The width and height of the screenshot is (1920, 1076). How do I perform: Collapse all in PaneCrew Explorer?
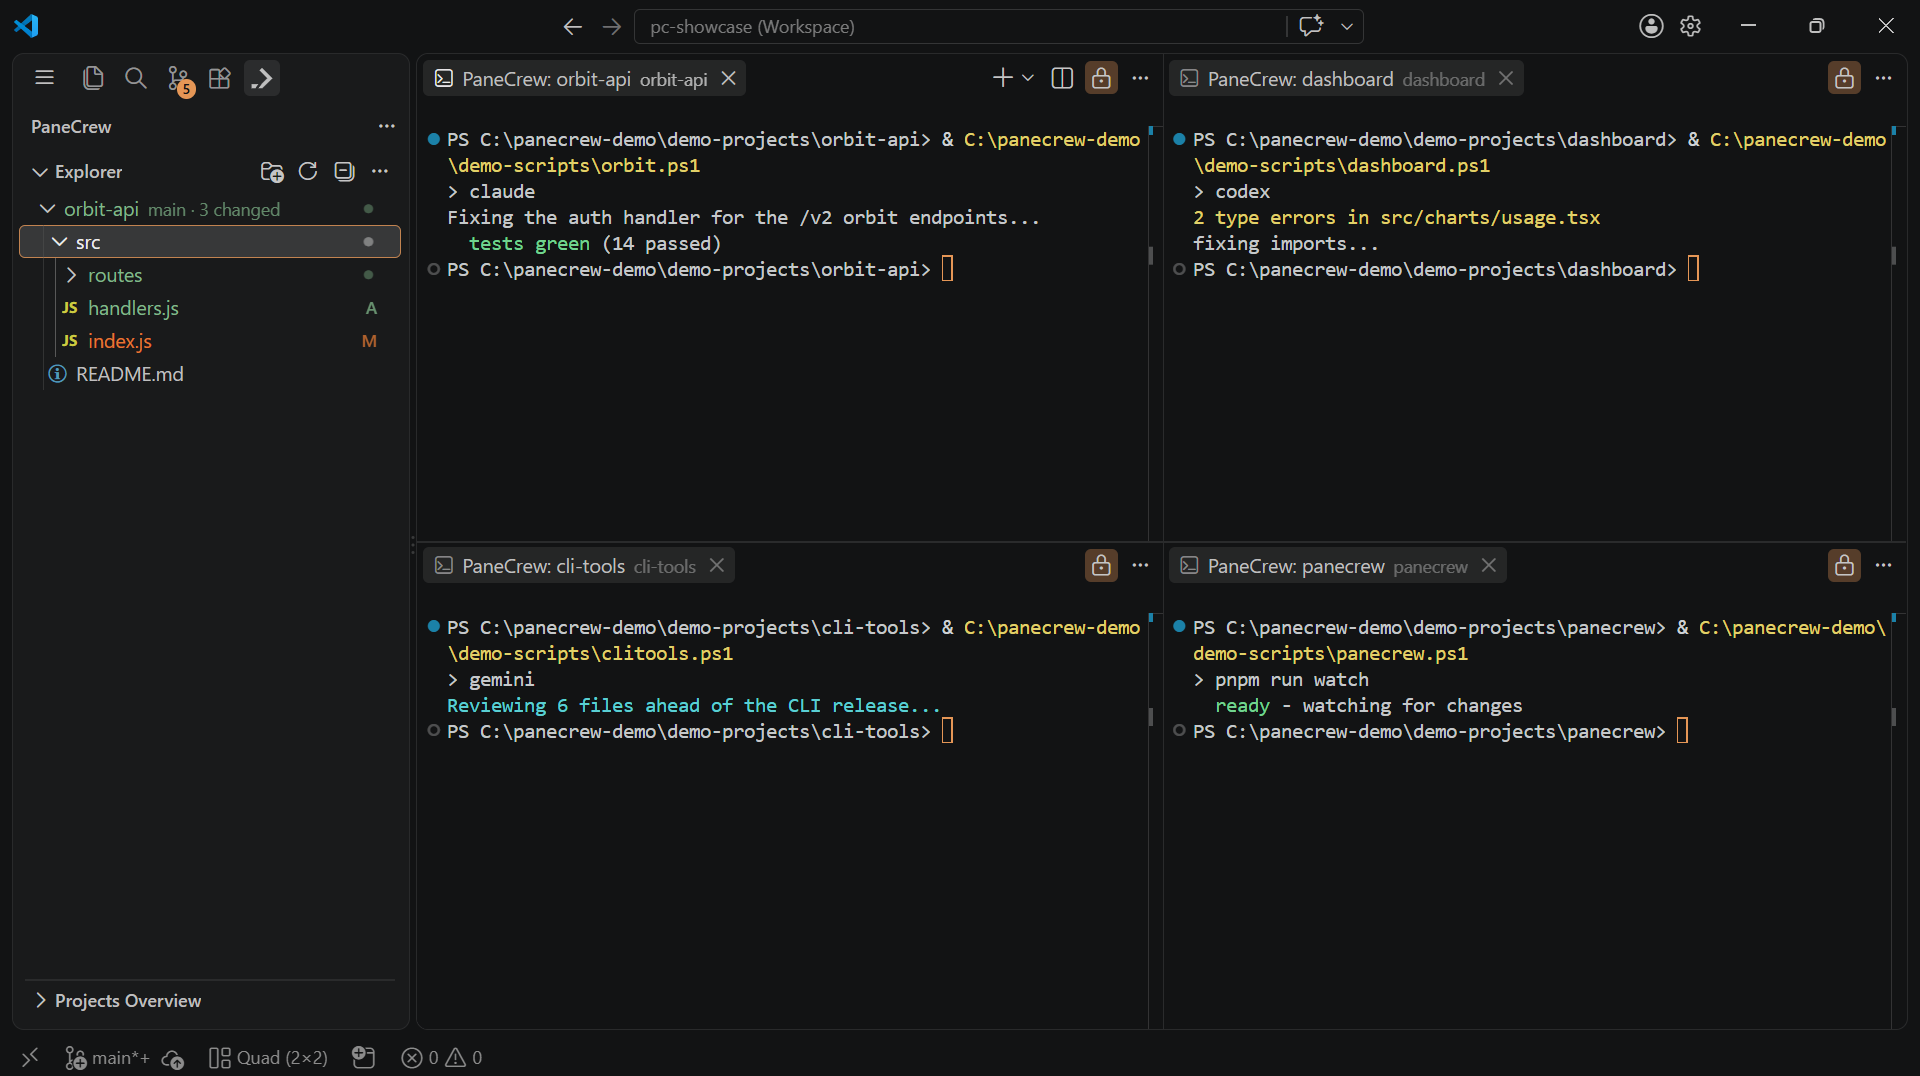tap(344, 172)
